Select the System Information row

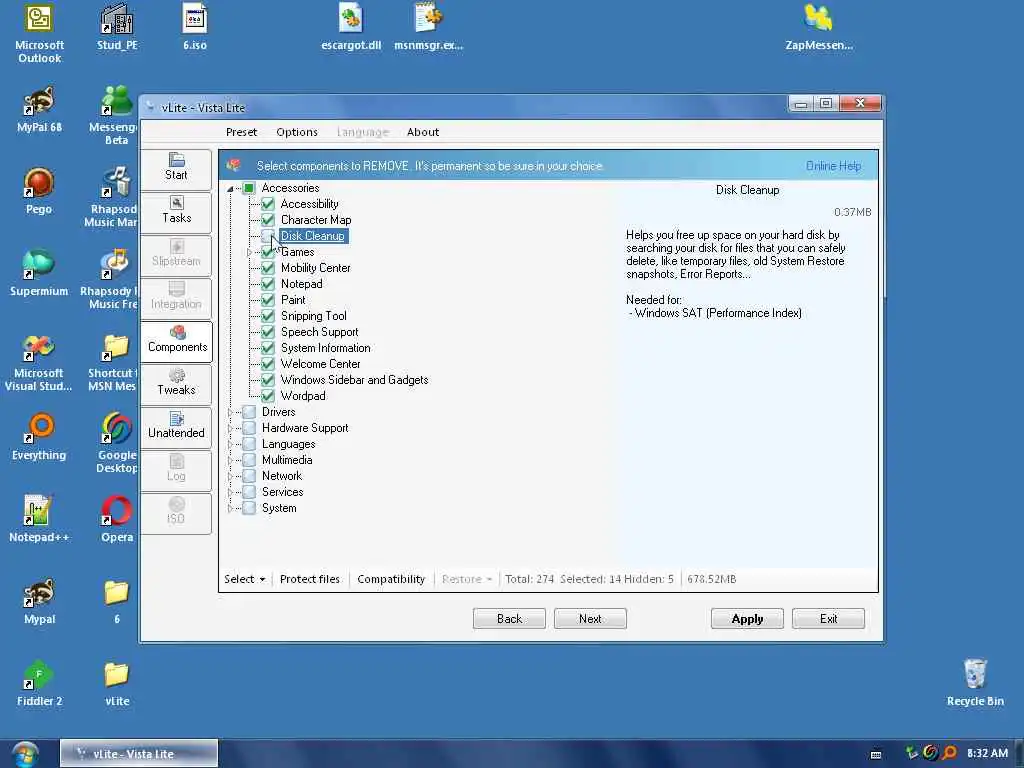[x=325, y=348]
